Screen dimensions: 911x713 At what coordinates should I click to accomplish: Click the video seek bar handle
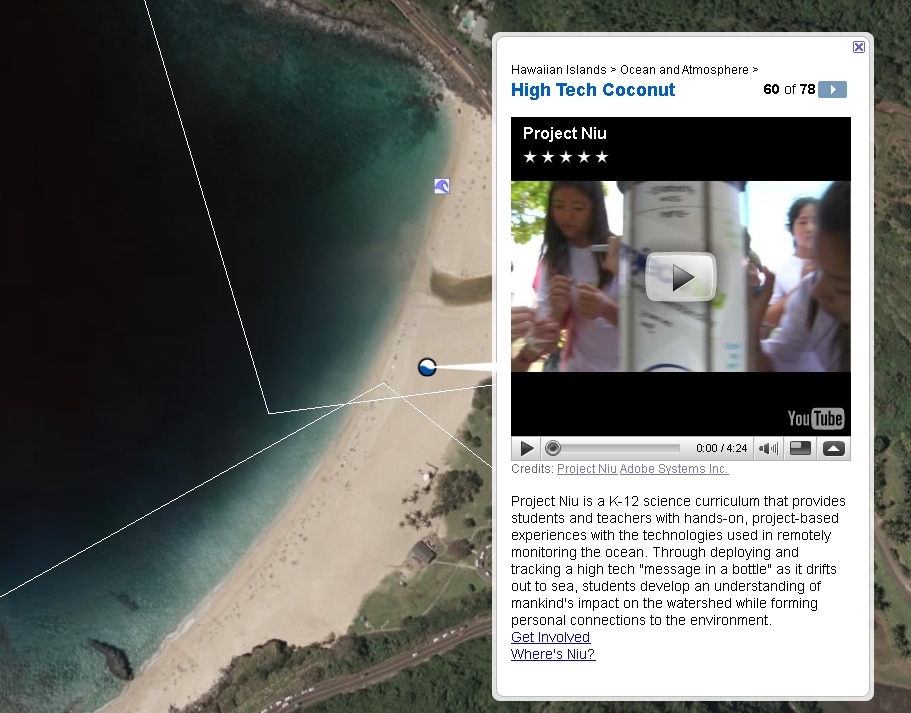coord(553,448)
